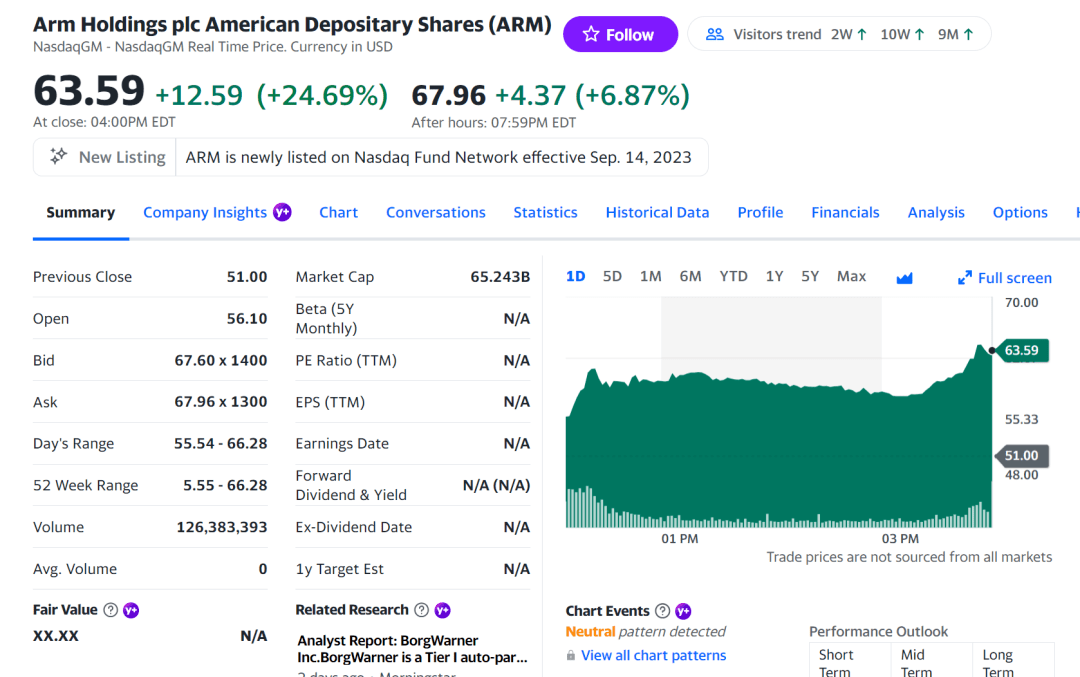Click the Related Research help icon
Viewport: 1080px width, 677px height.
[x=421, y=609]
